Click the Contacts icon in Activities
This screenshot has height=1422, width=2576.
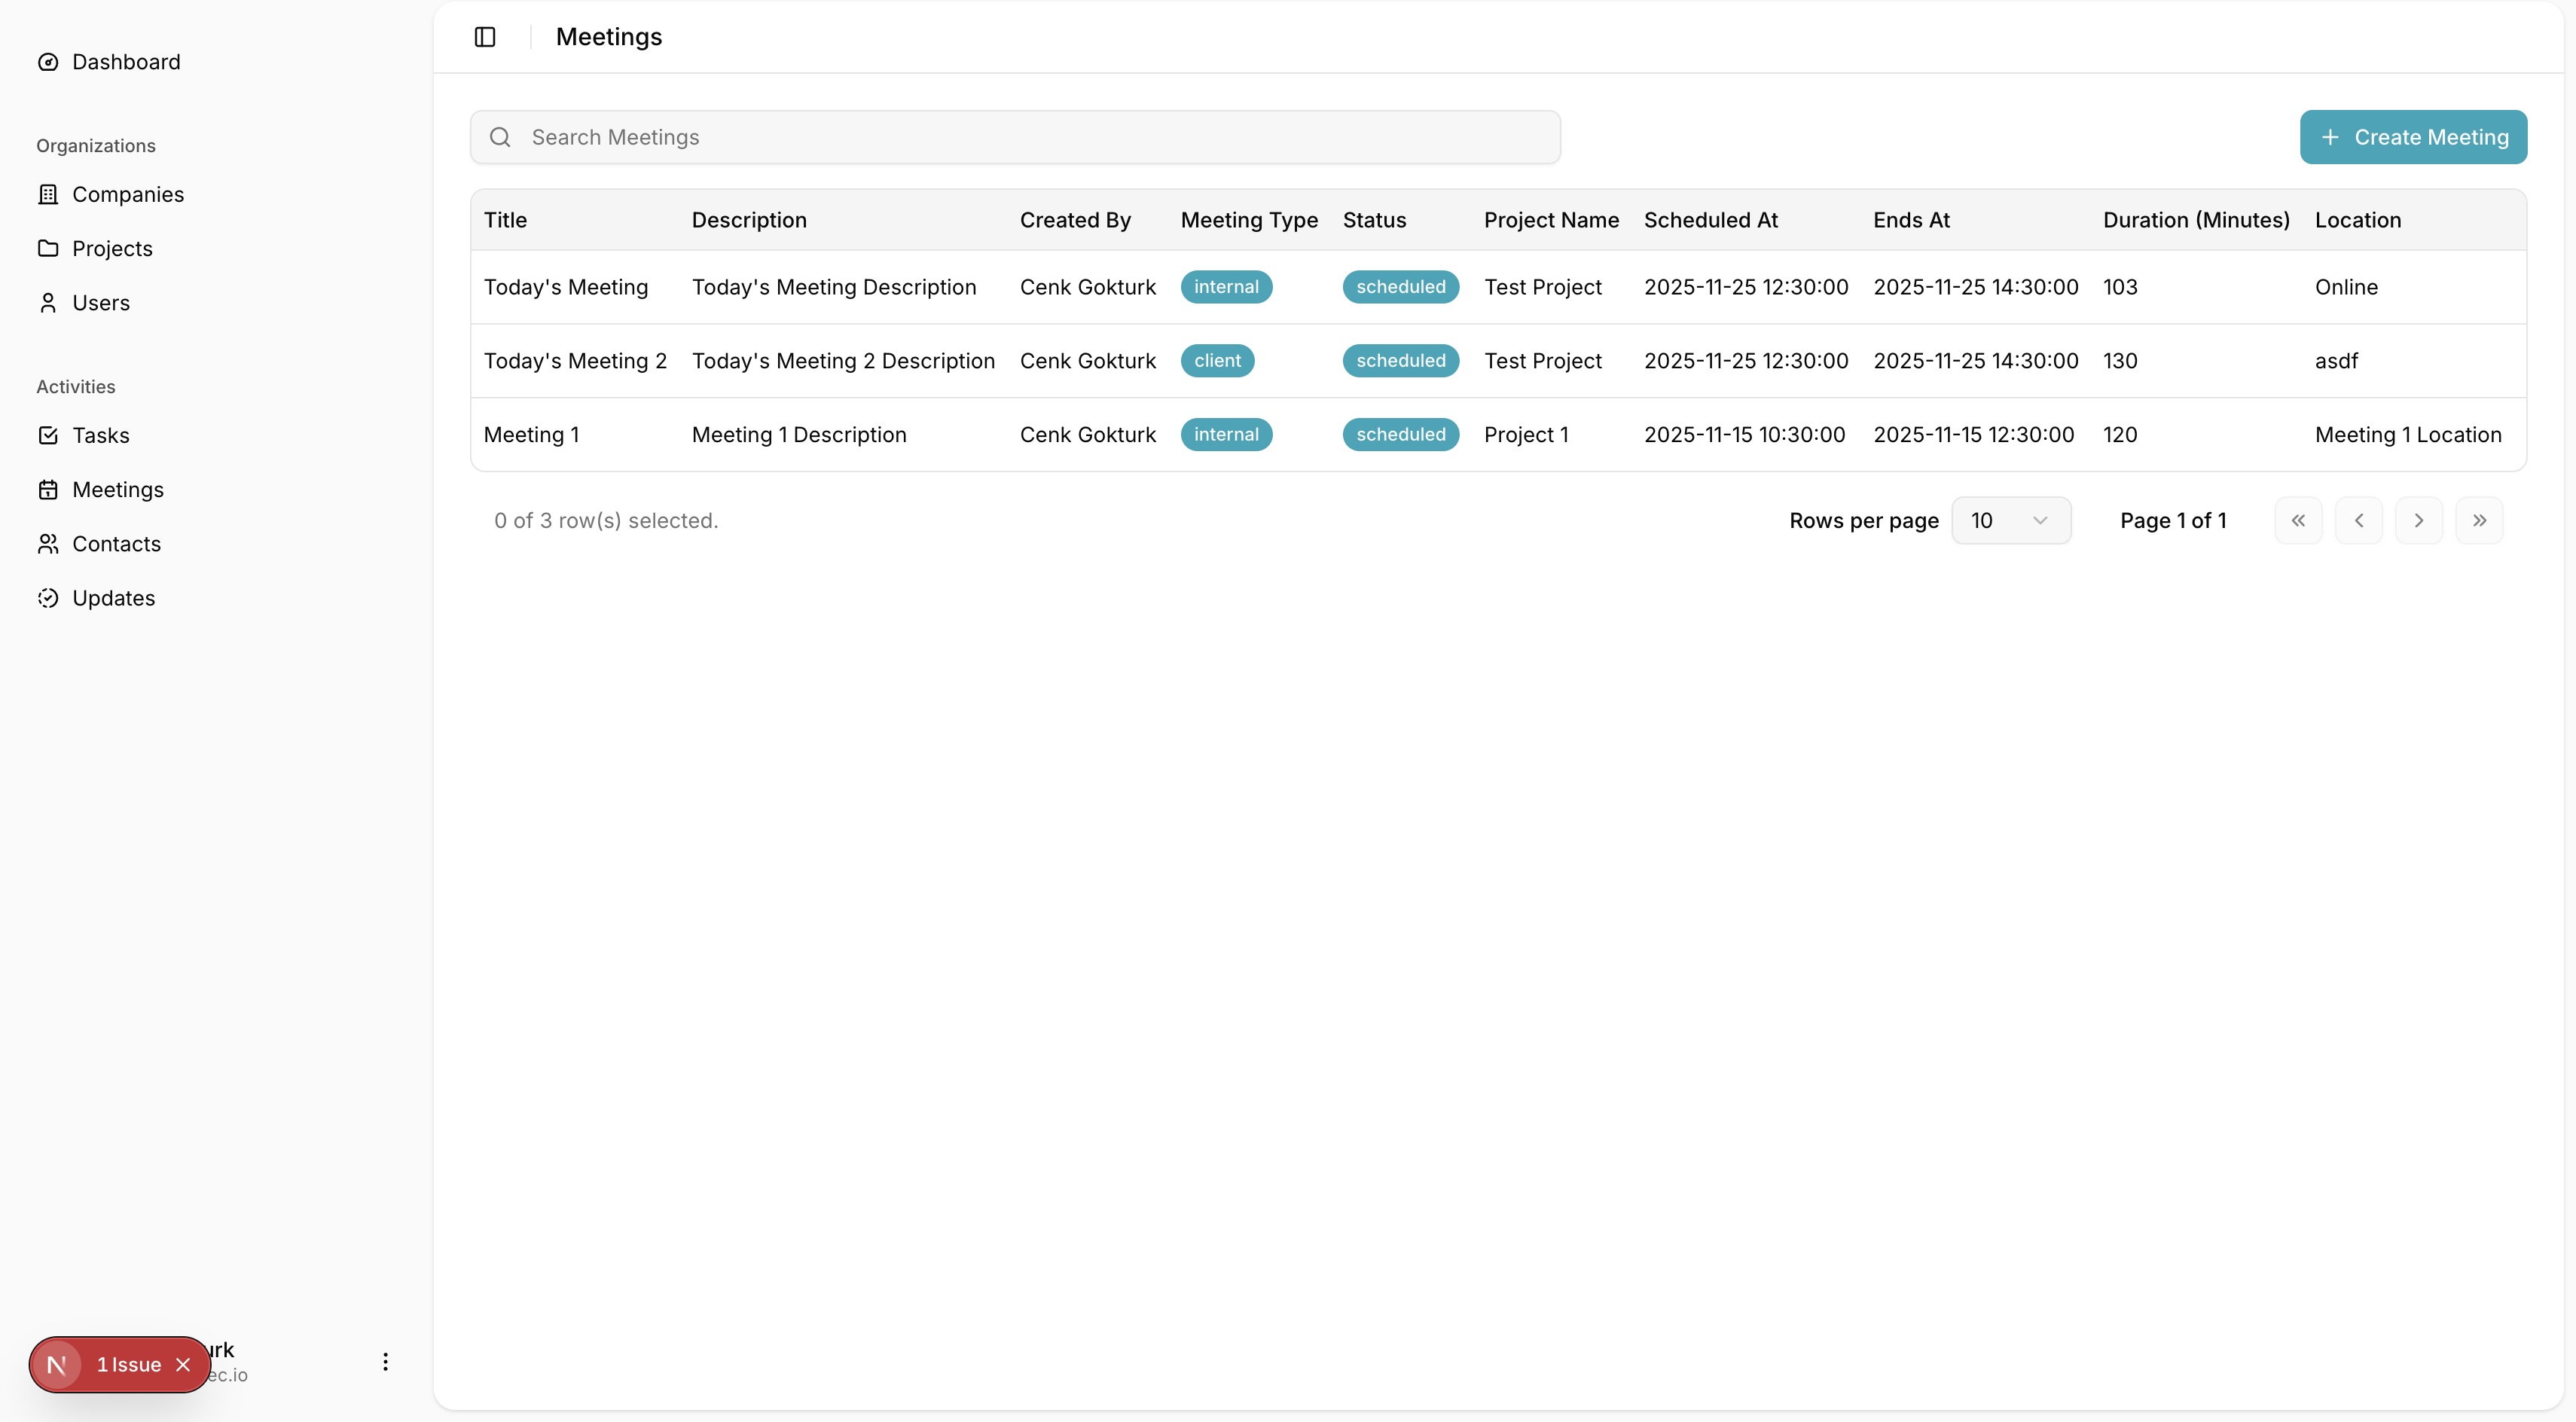click(48, 543)
